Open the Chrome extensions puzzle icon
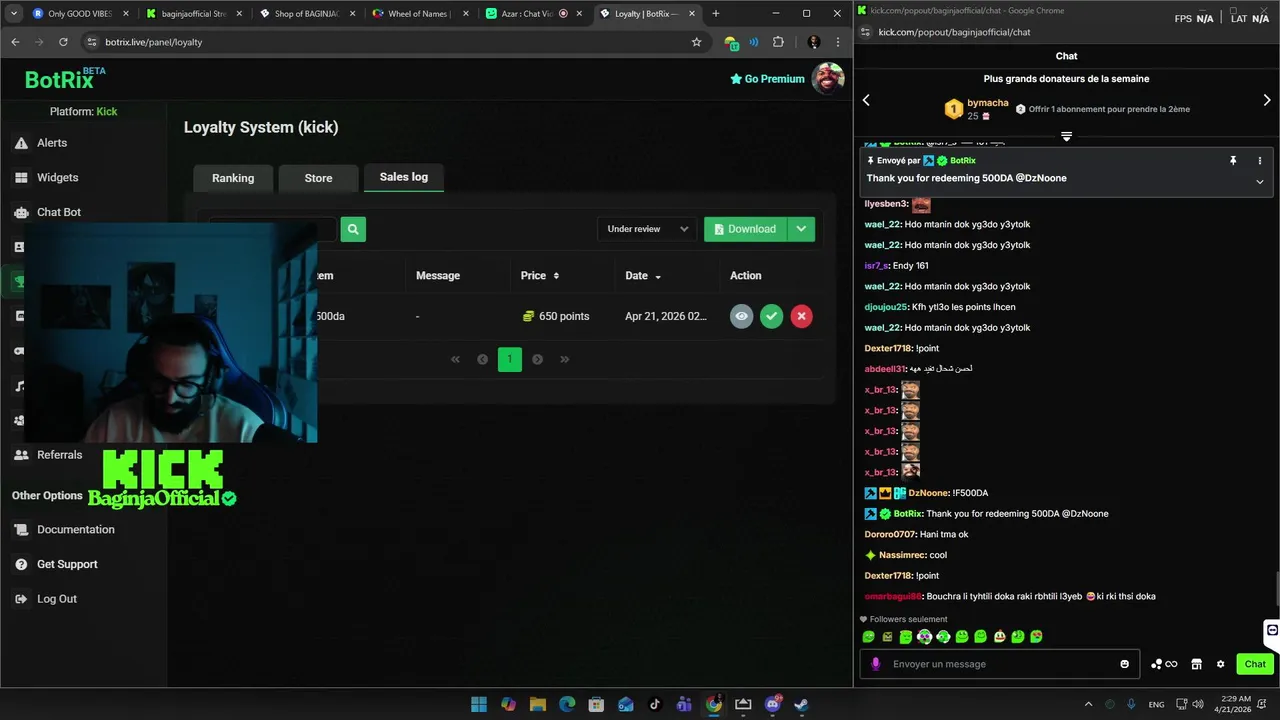1280x720 pixels. click(x=778, y=42)
